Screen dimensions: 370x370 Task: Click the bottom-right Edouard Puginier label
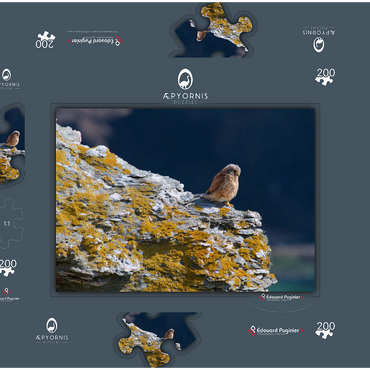click(x=275, y=331)
